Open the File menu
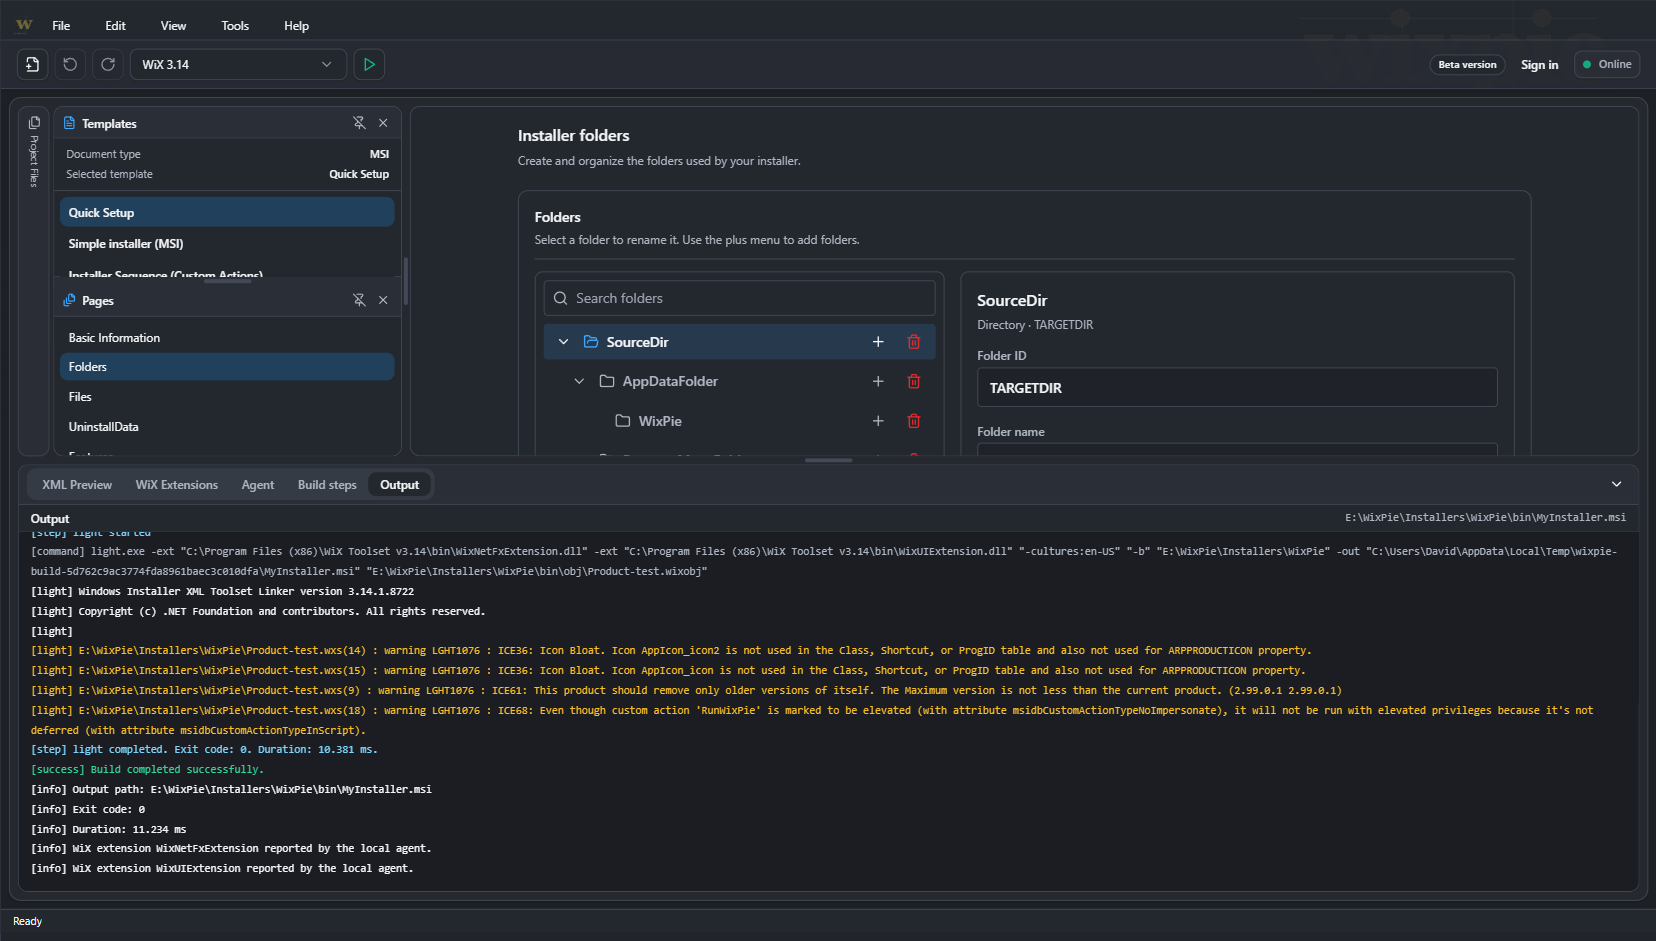 (61, 26)
